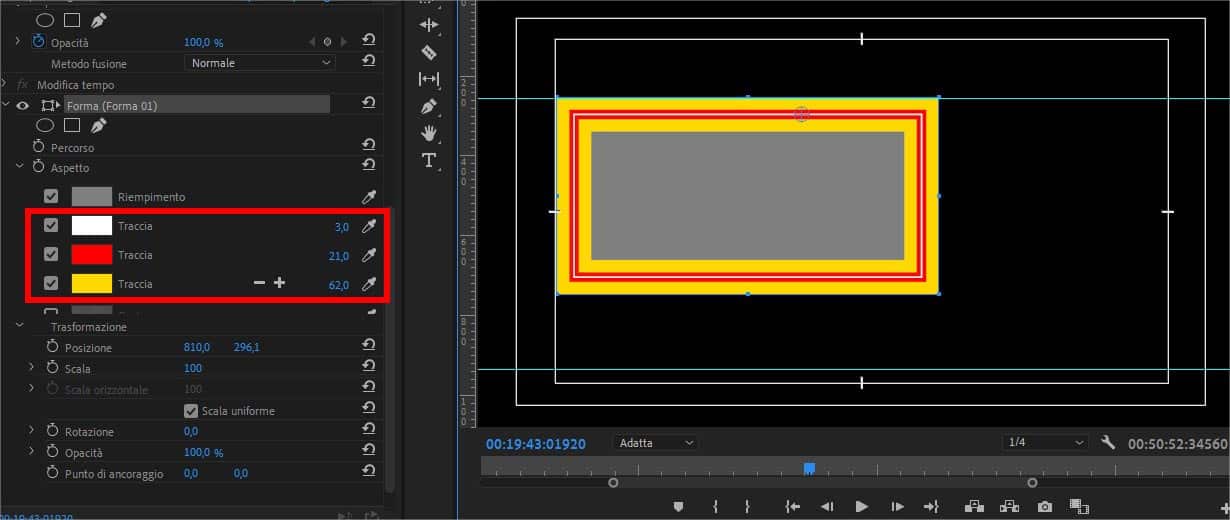Screen dimensions: 1230x520
Task: Open the yellow Traccia color swatch
Action: tap(91, 284)
